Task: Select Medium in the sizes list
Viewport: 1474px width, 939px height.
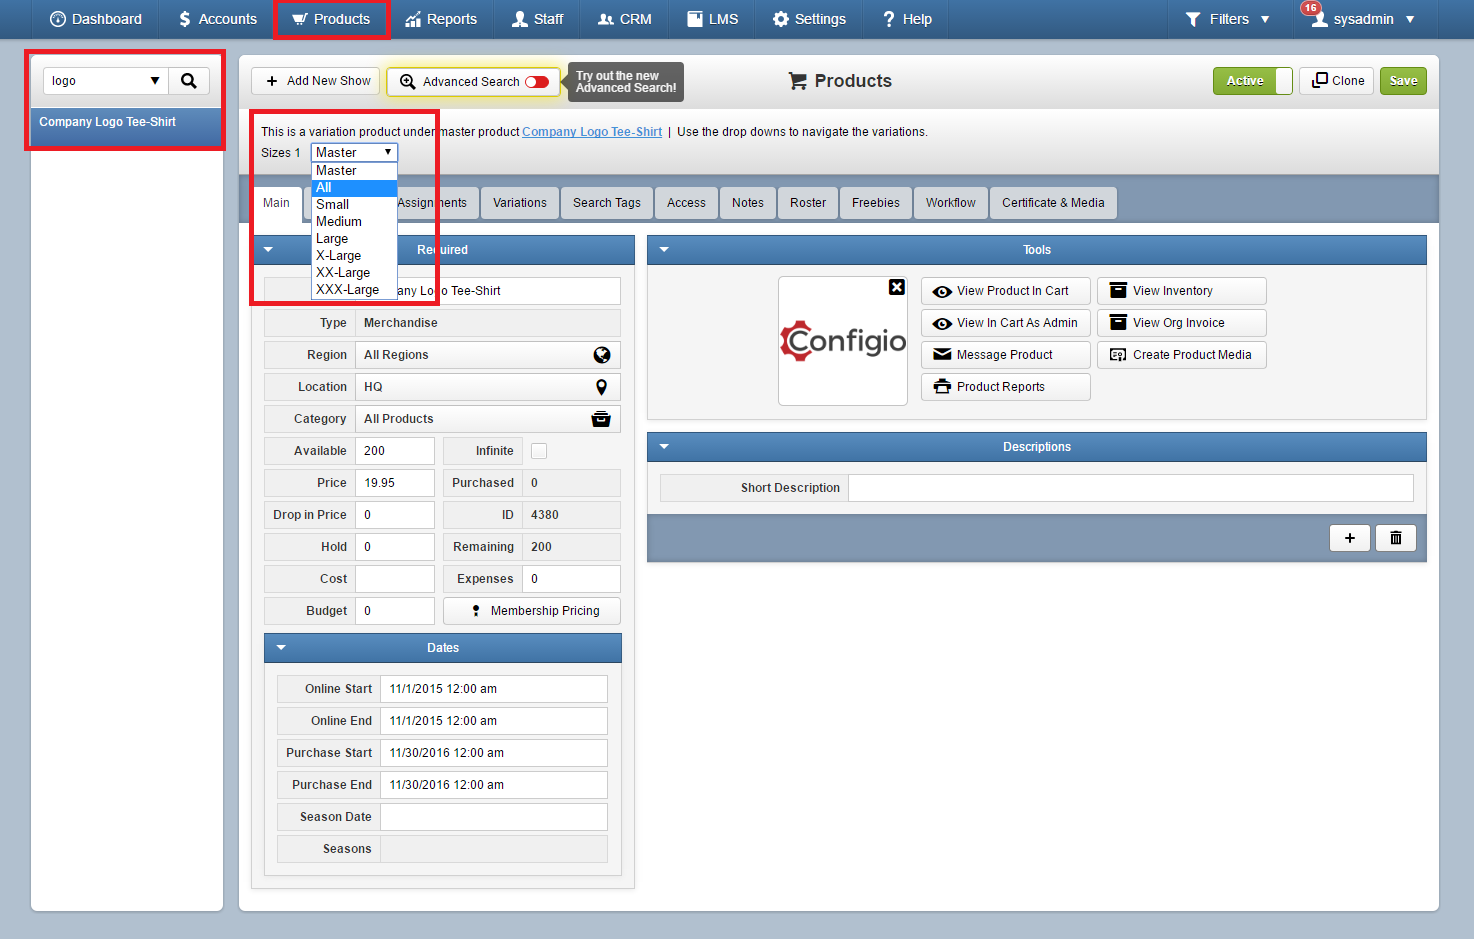Action: pos(354,222)
